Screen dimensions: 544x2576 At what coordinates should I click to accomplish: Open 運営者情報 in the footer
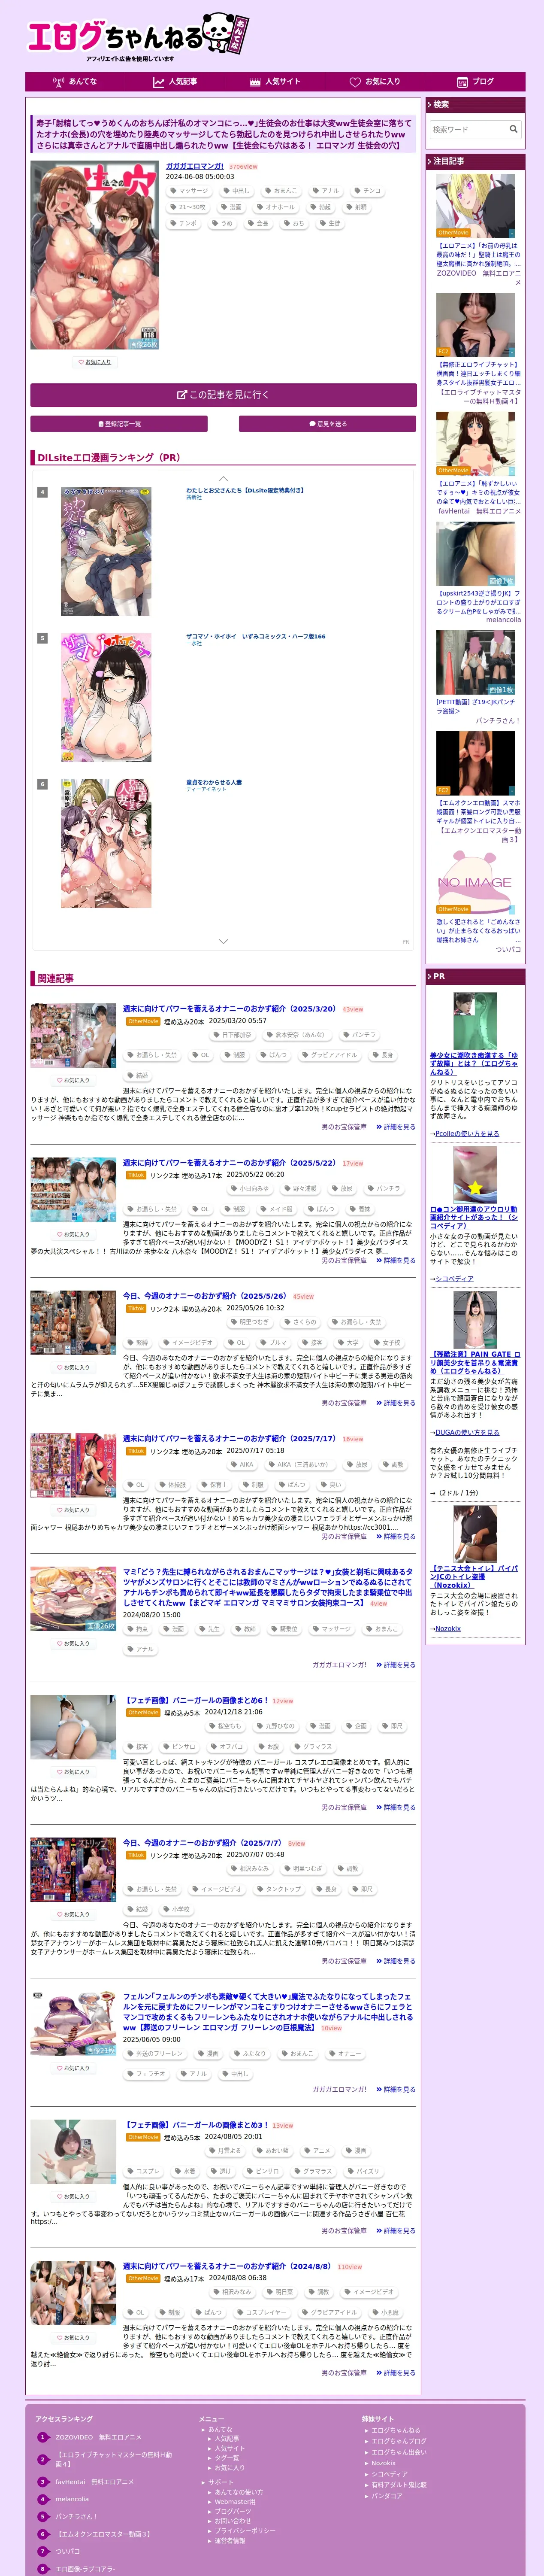point(230,2541)
